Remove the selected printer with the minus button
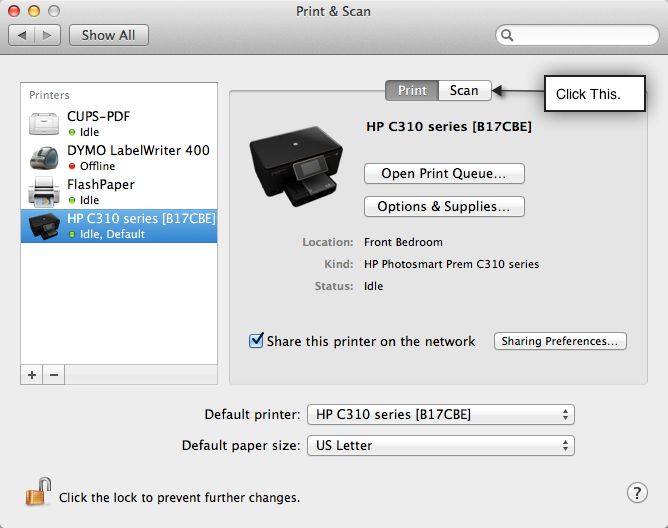Viewport: 668px width, 528px height. (54, 375)
